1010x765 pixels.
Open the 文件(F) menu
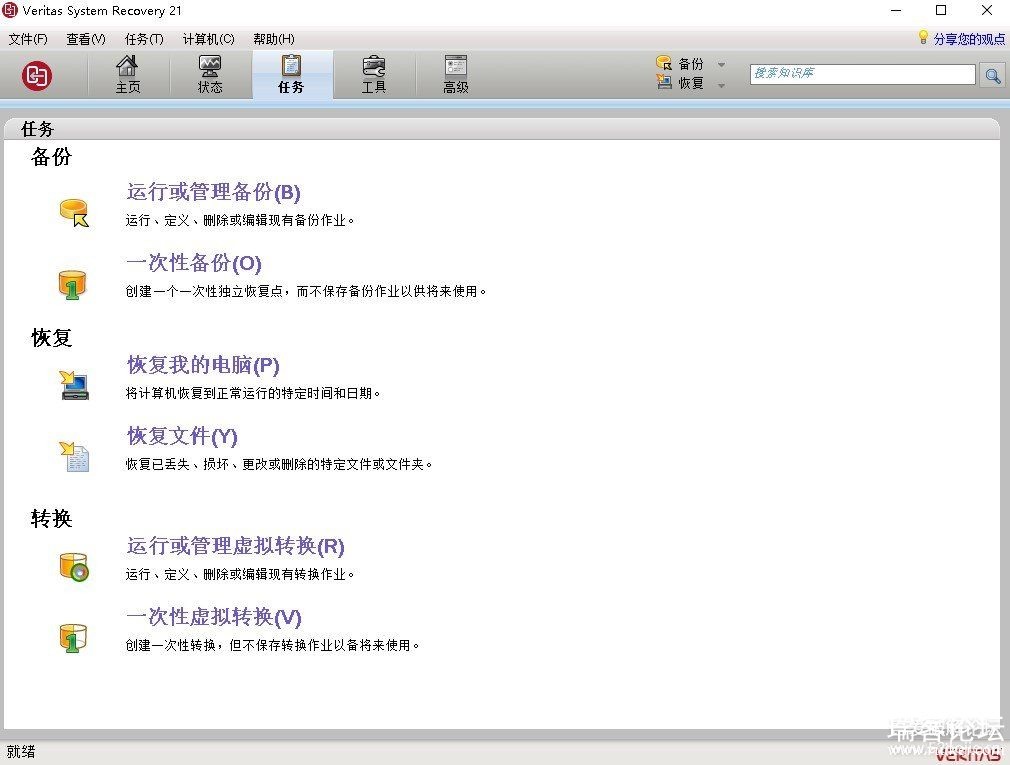pyautogui.click(x=28, y=39)
